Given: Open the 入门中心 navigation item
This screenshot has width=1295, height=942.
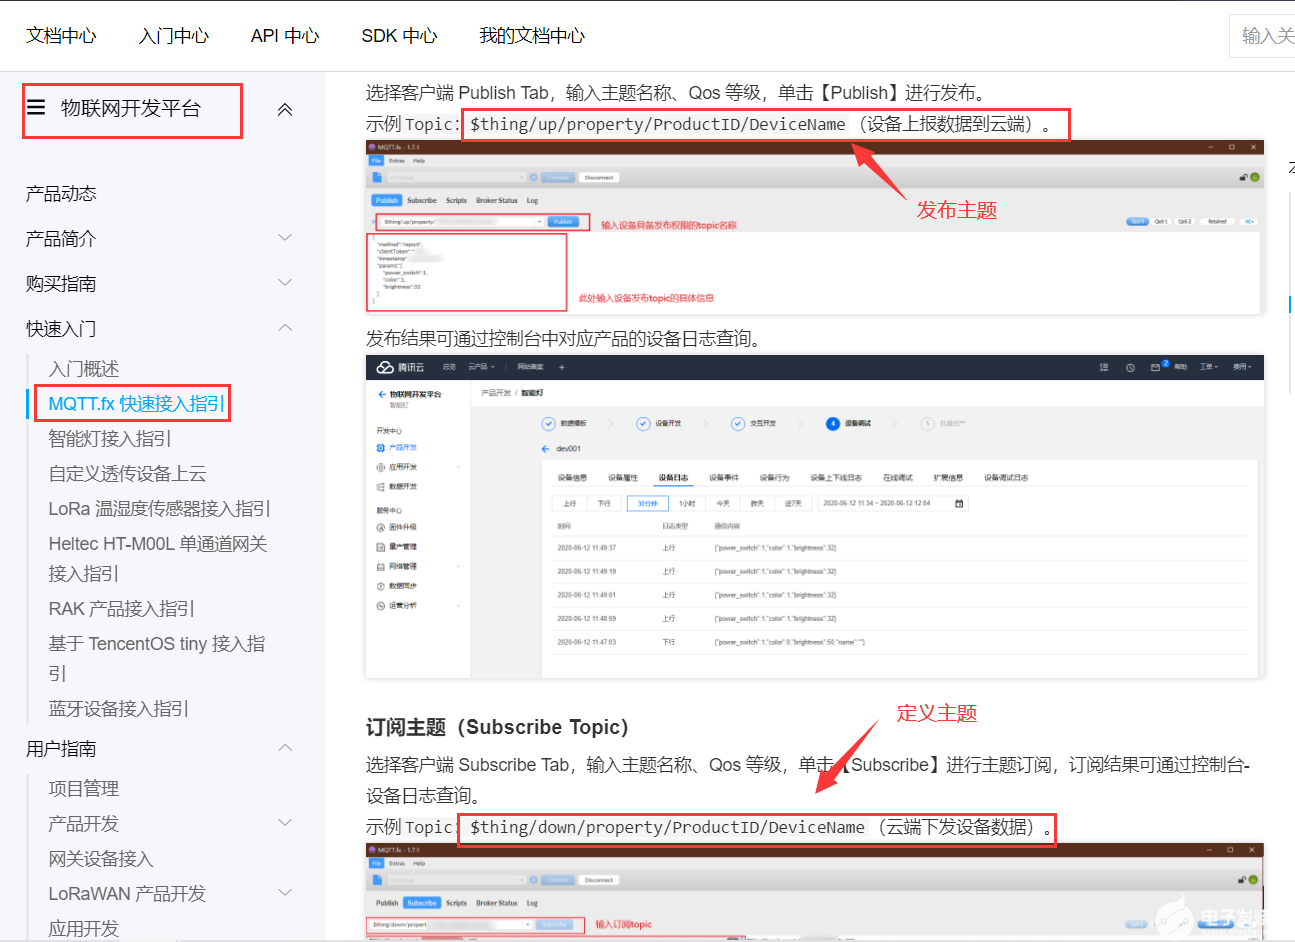Looking at the screenshot, I should pyautogui.click(x=174, y=36).
